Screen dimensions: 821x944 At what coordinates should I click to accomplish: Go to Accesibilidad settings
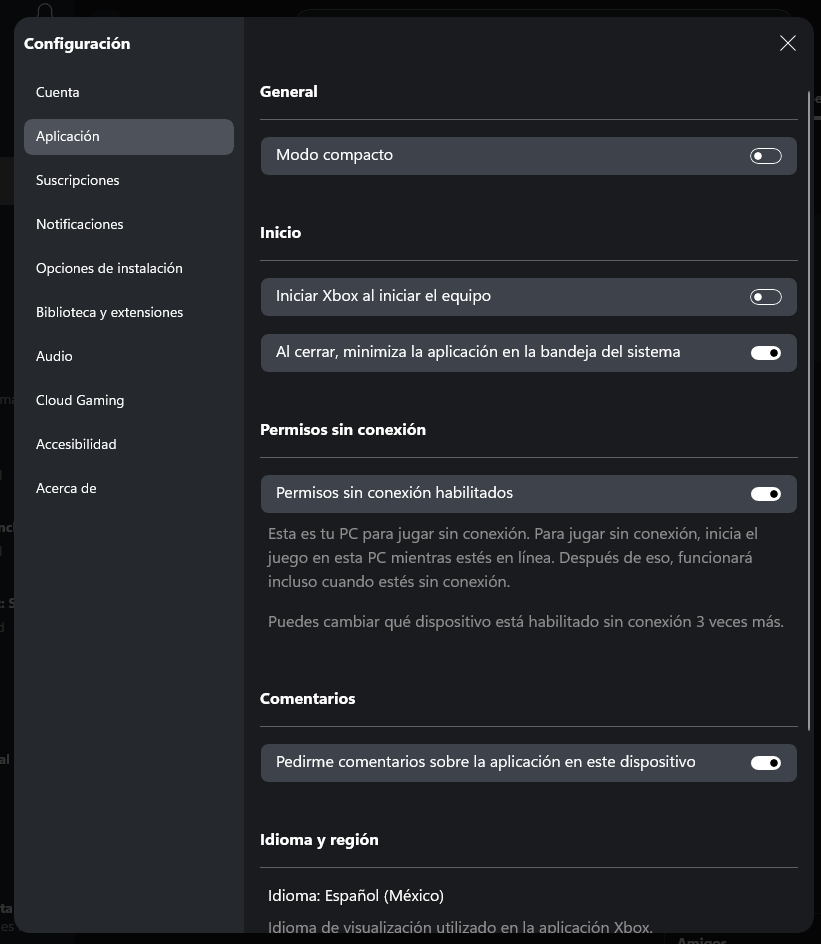point(76,444)
